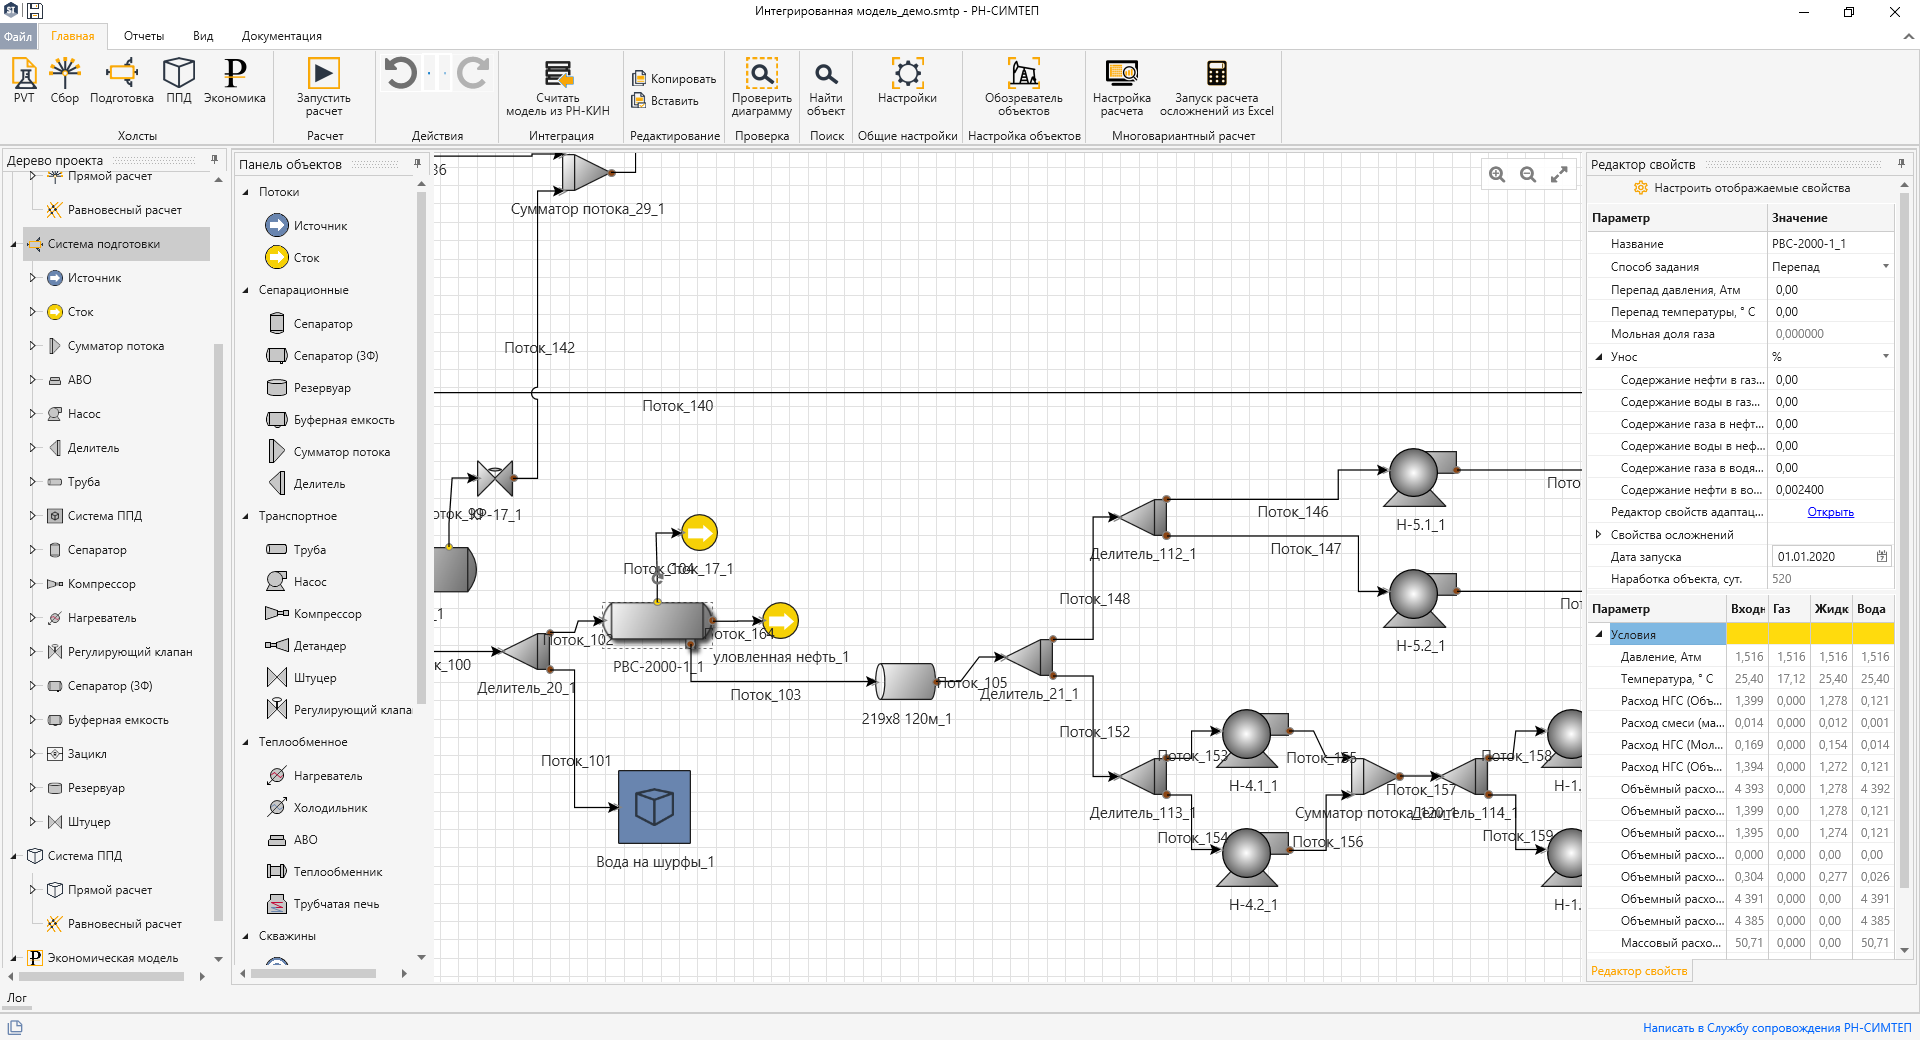The width and height of the screenshot is (1920, 1040).
Task: Switch to the Отчеты ribbon tab
Action: point(144,36)
